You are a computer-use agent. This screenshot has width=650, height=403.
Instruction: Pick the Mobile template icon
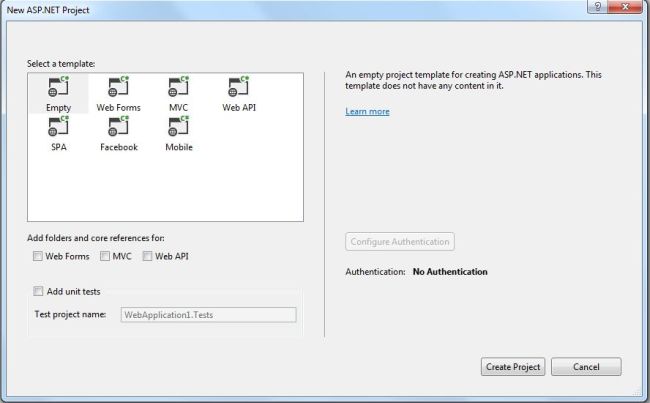tap(179, 126)
